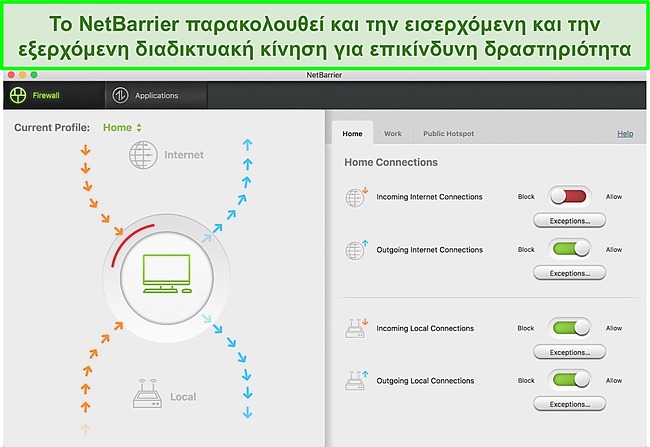Click the Incoming Internet Connections globe icon
650x447 pixels.
(356, 197)
